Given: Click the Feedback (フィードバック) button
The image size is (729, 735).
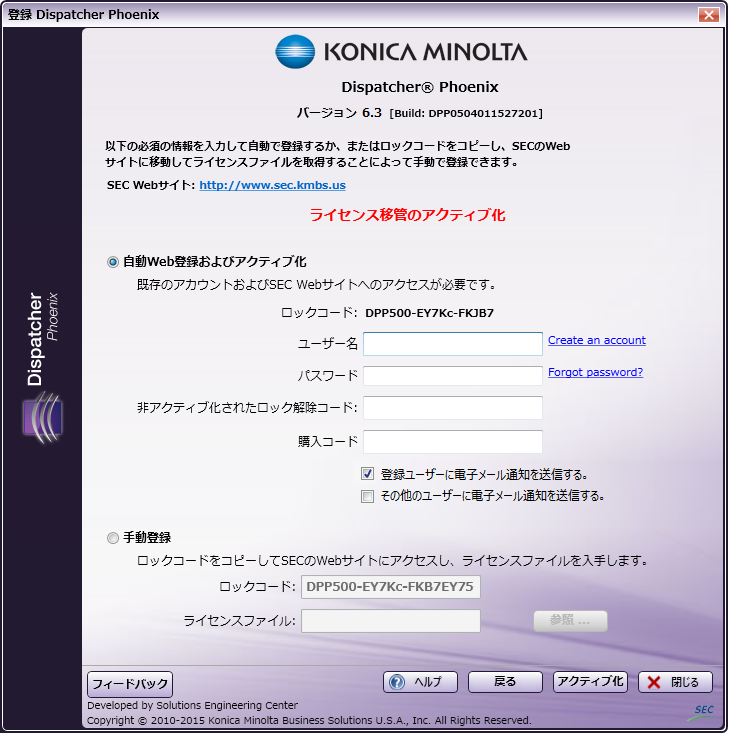Looking at the screenshot, I should 130,684.
